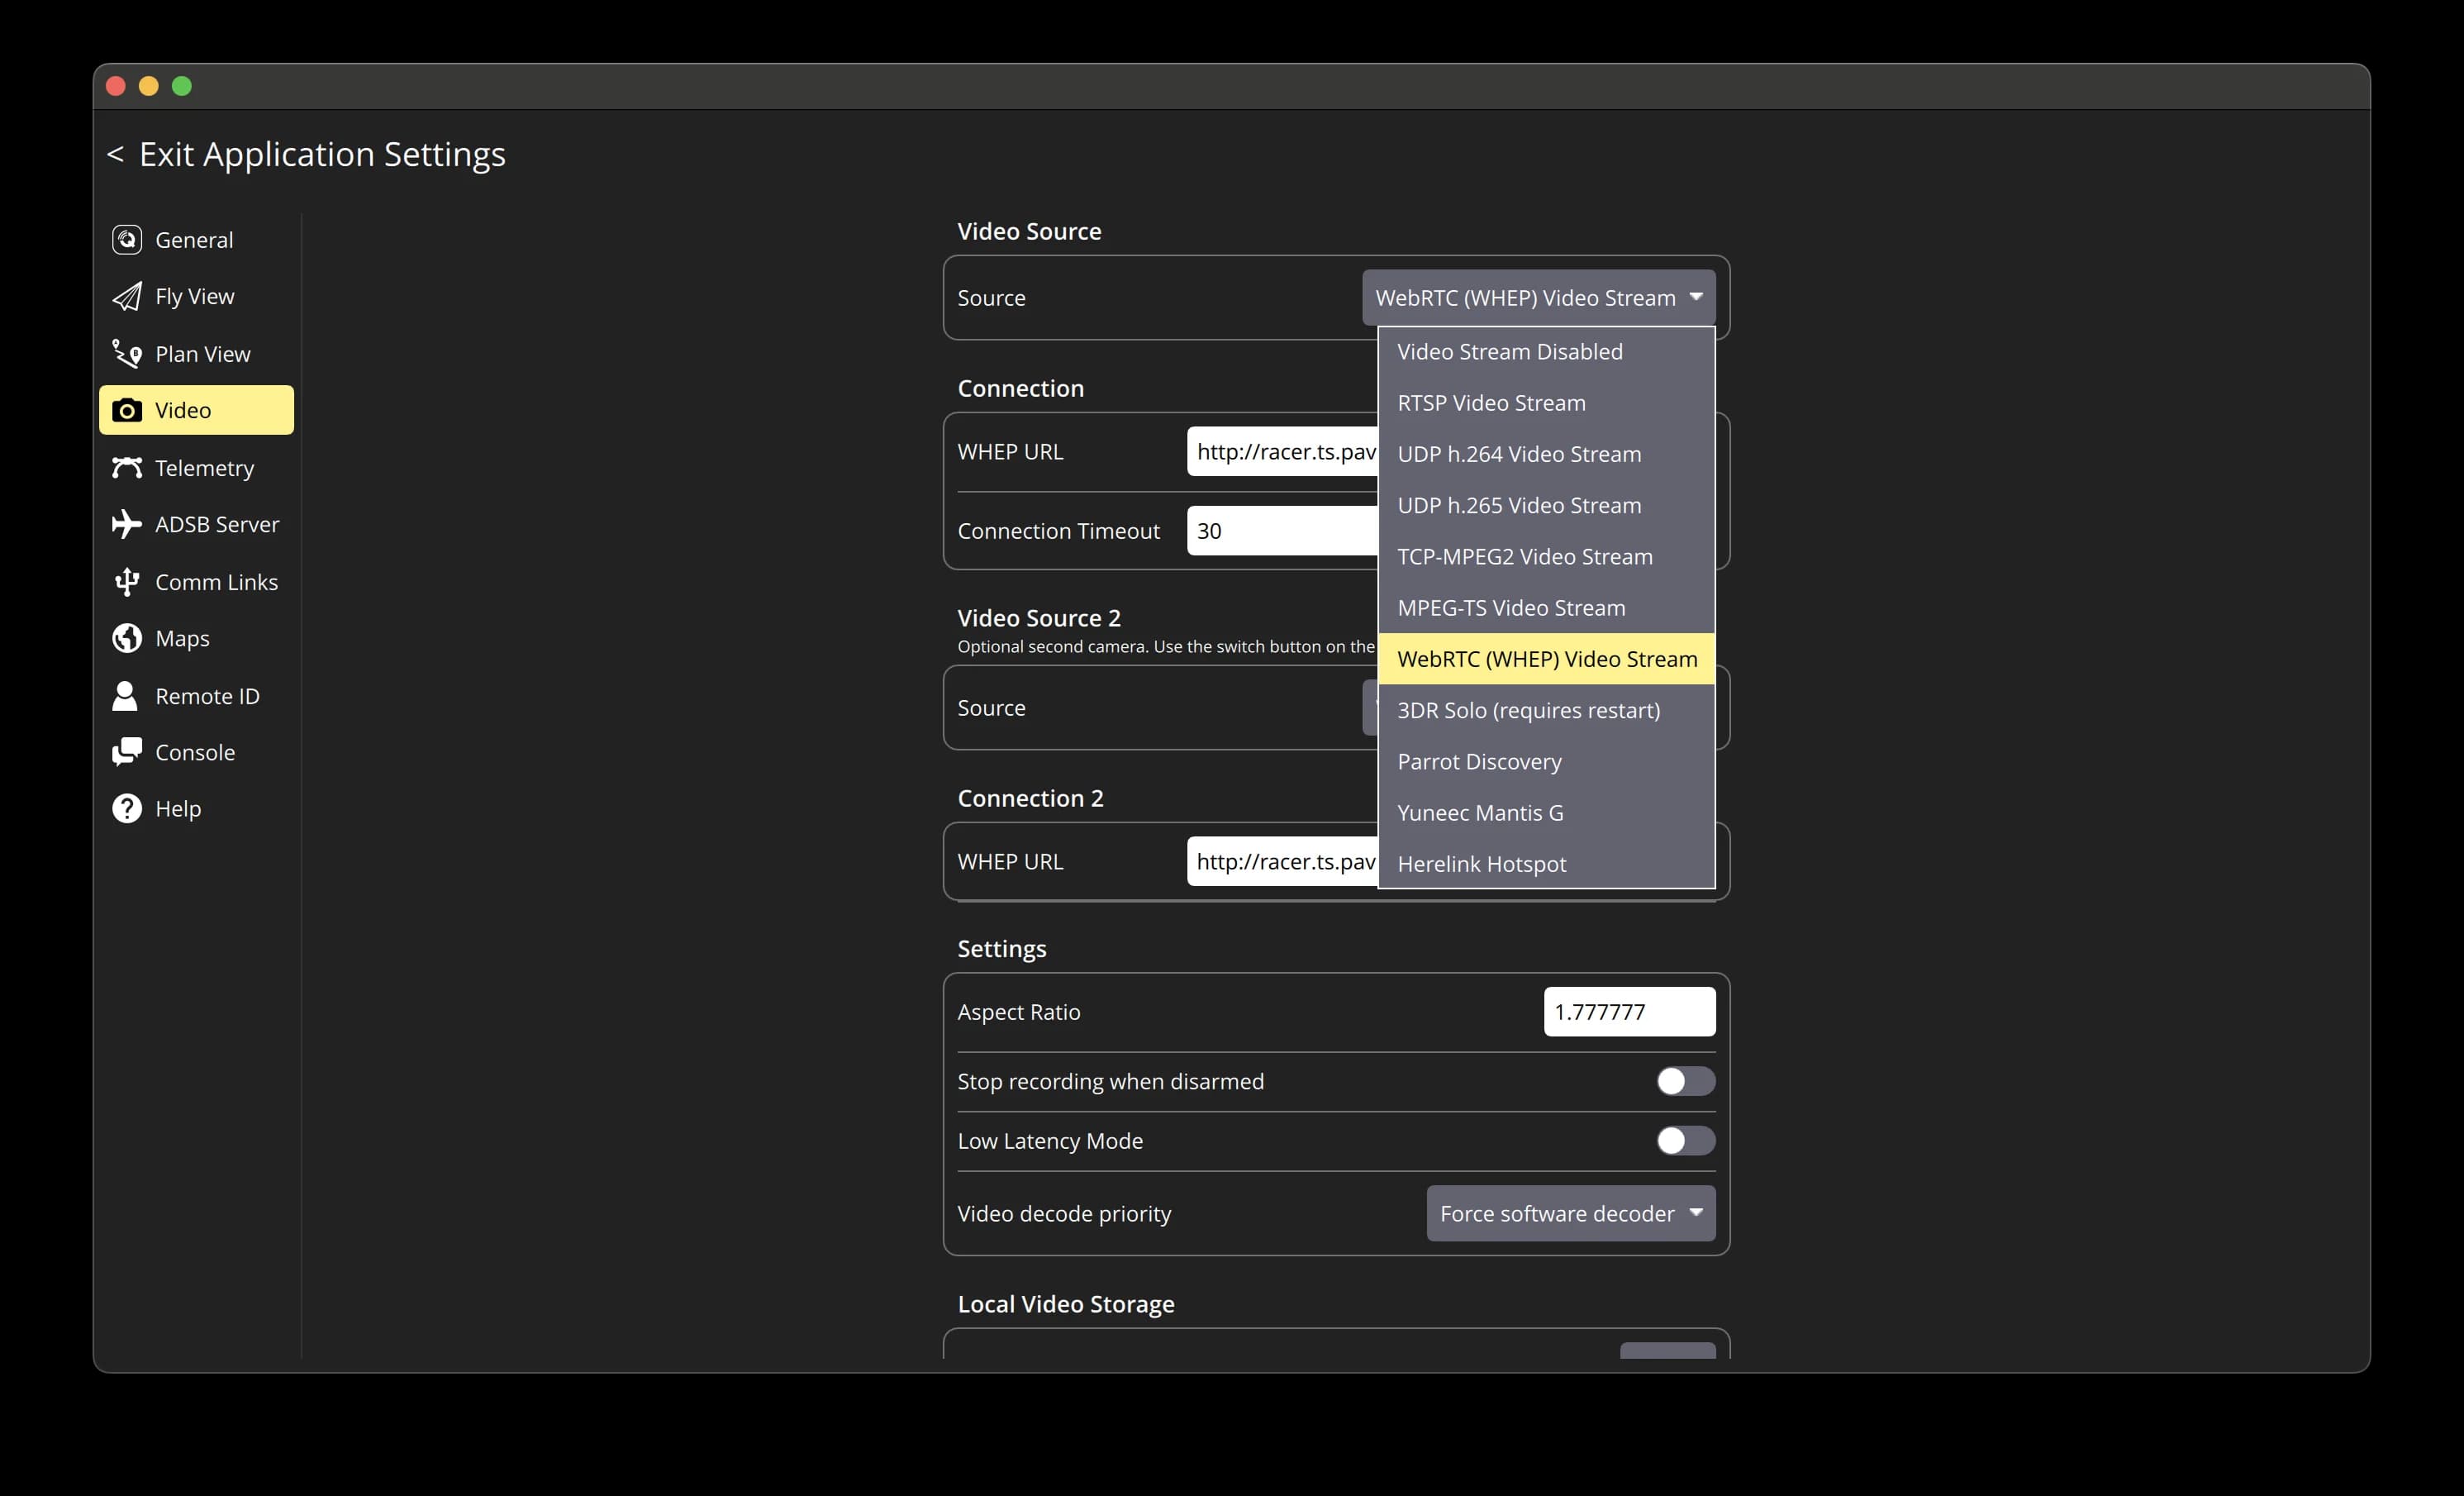Image resolution: width=2464 pixels, height=1496 pixels.
Task: Collapse the Video Source dropdown
Action: pyautogui.click(x=1538, y=298)
